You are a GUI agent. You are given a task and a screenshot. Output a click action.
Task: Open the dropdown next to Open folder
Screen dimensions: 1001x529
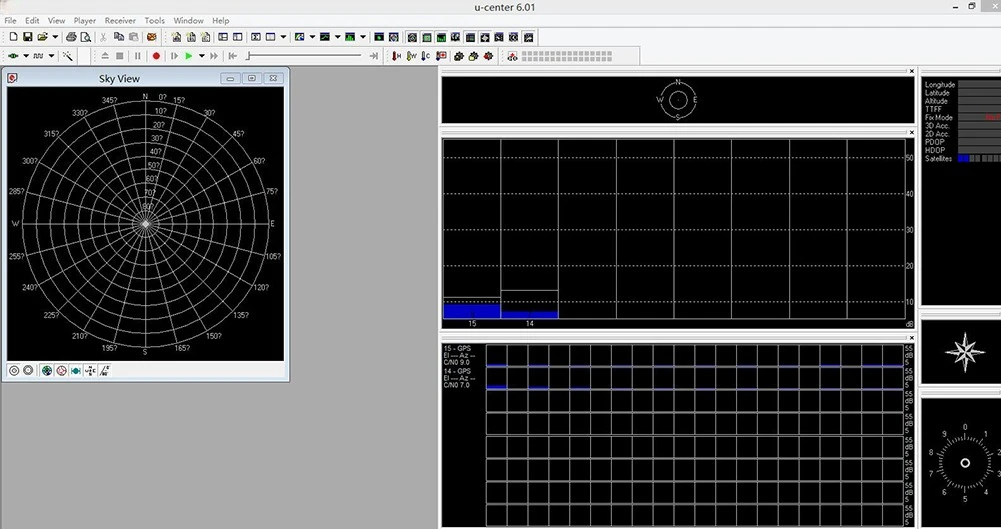(55, 37)
